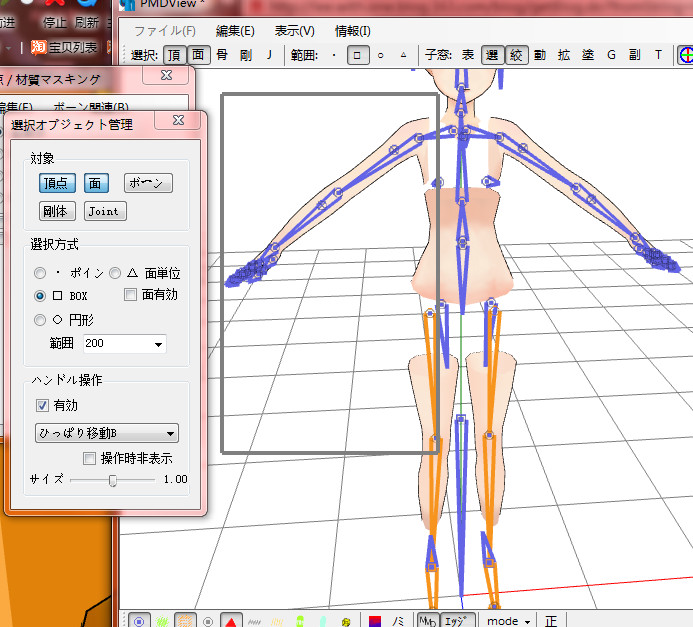Uncheck the 有効 handle checkbox
The height and width of the screenshot is (627, 693).
click(42, 405)
